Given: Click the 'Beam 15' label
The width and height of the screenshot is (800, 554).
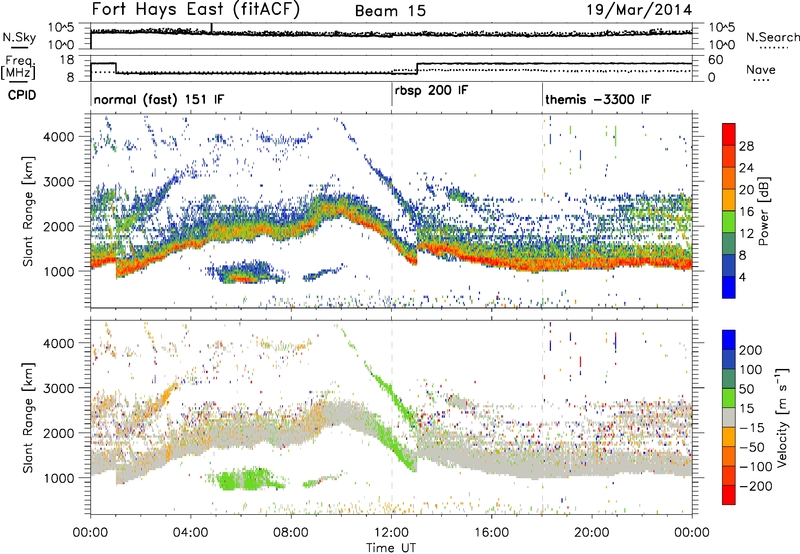Looking at the screenshot, I should [x=390, y=11].
